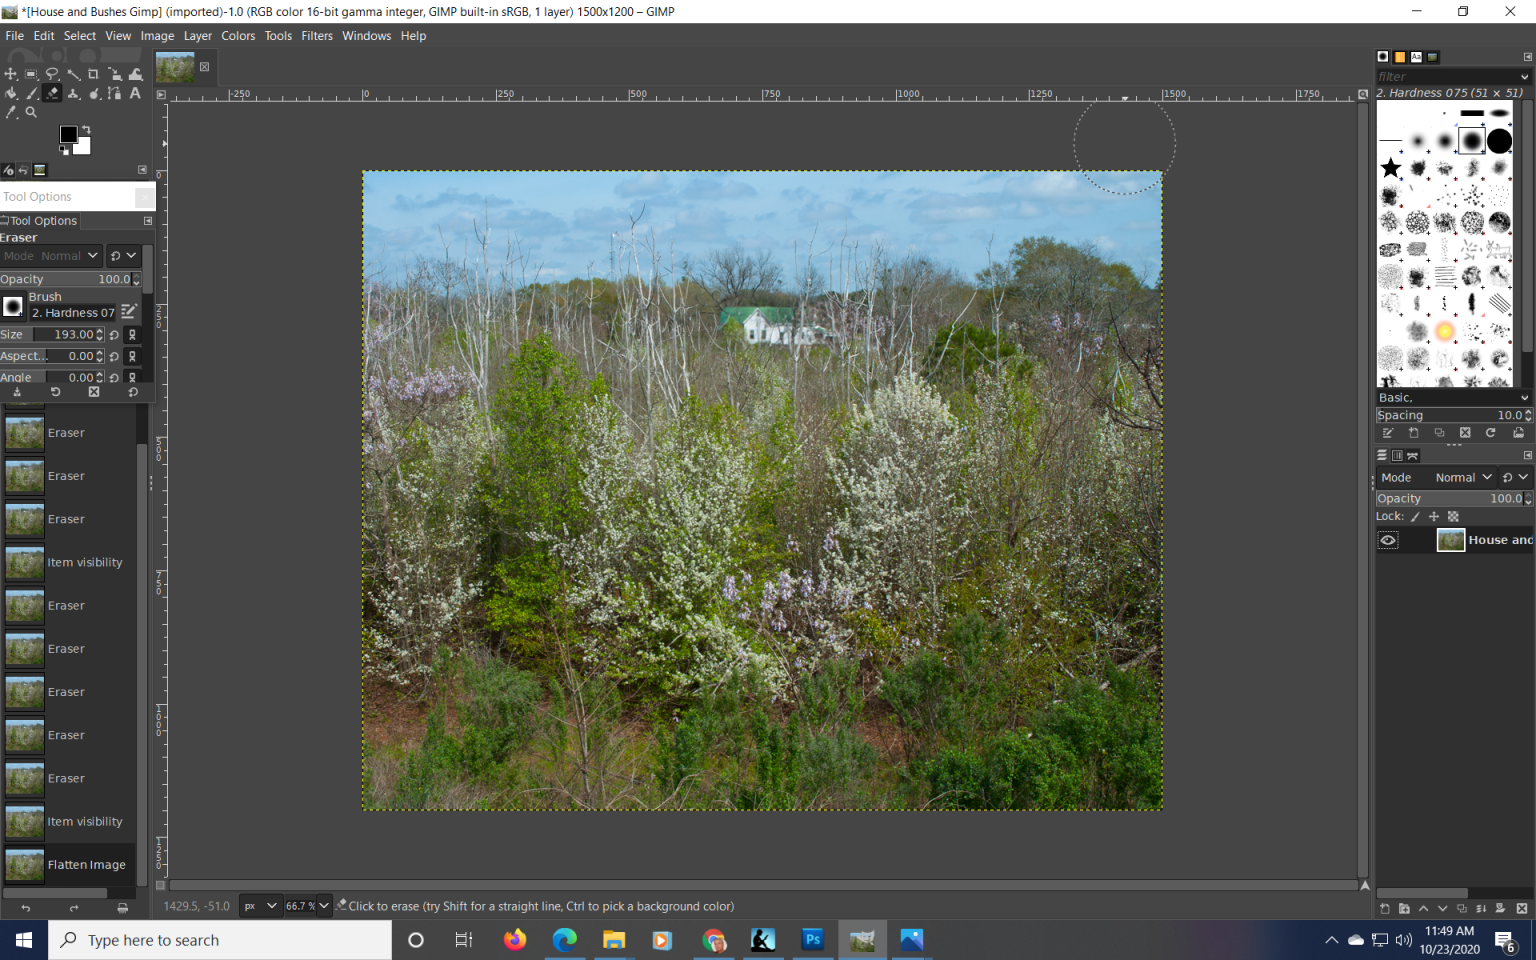The height and width of the screenshot is (960, 1536).
Task: Hide the House and Bushes layer
Action: (x=1388, y=539)
